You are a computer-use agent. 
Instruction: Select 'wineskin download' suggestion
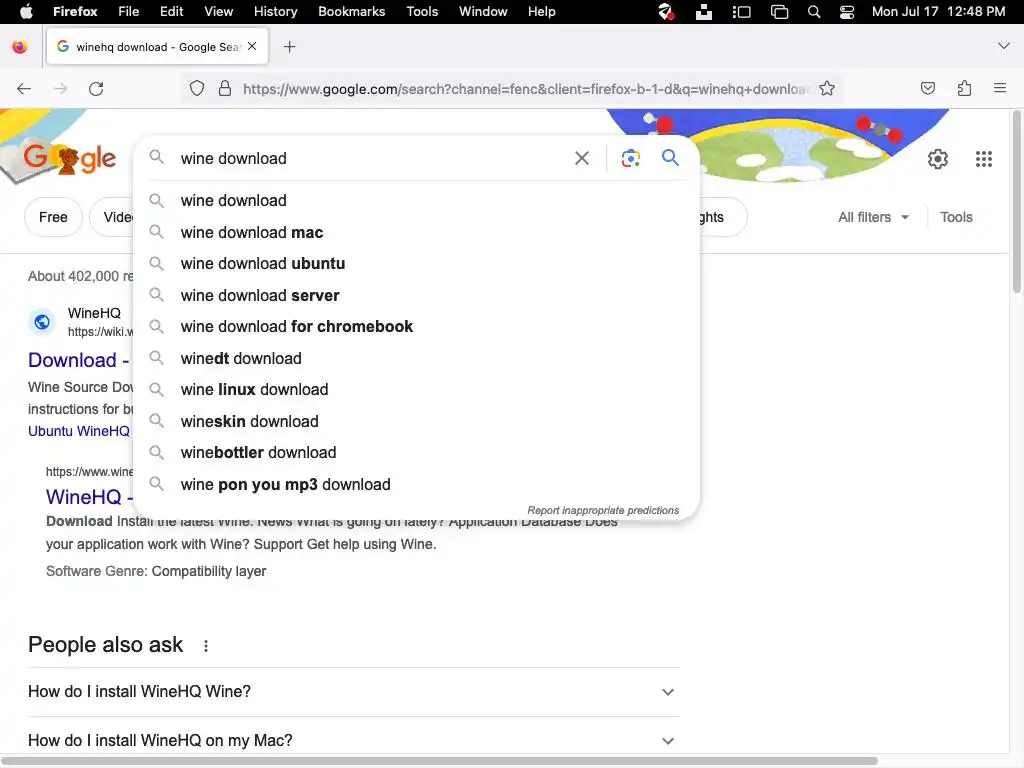416,421
